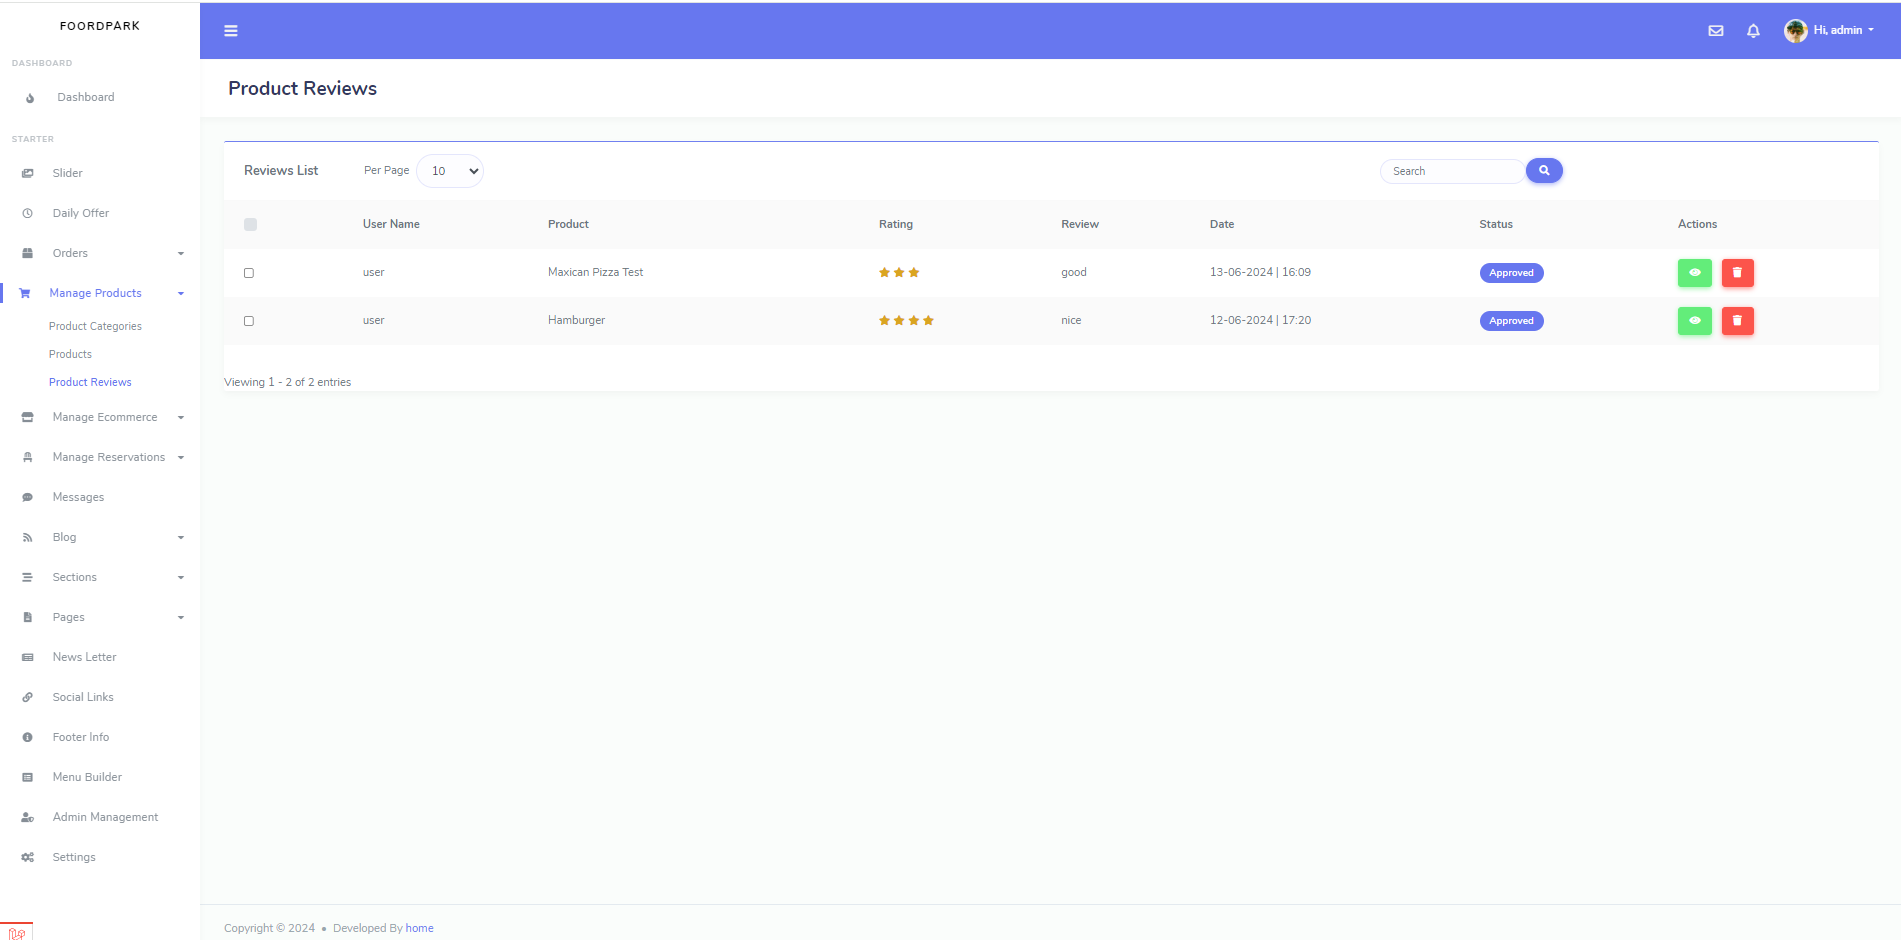Image resolution: width=1901 pixels, height=940 pixels.
Task: Click the Approved status badge for Hamburger
Action: [1511, 321]
